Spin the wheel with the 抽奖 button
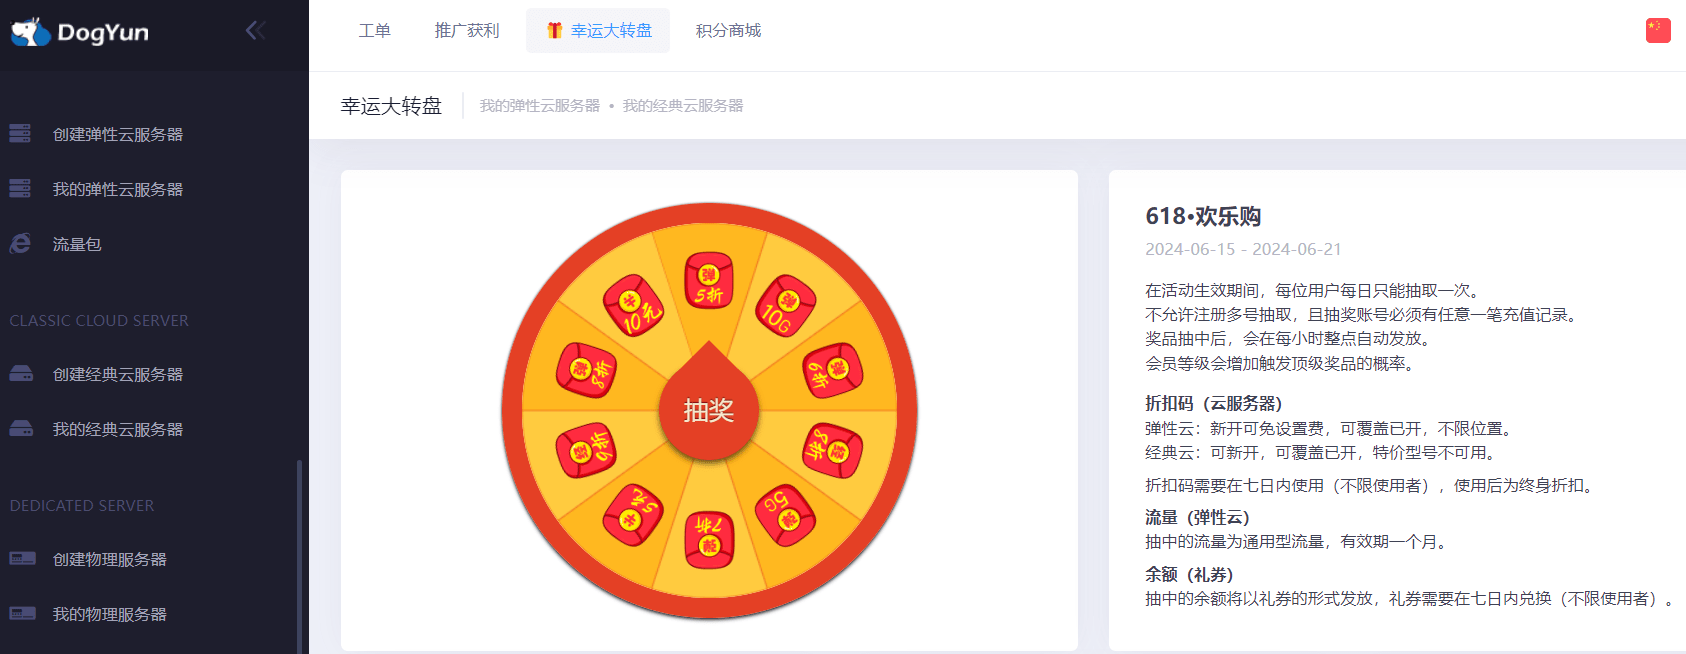The width and height of the screenshot is (1686, 654). [709, 410]
